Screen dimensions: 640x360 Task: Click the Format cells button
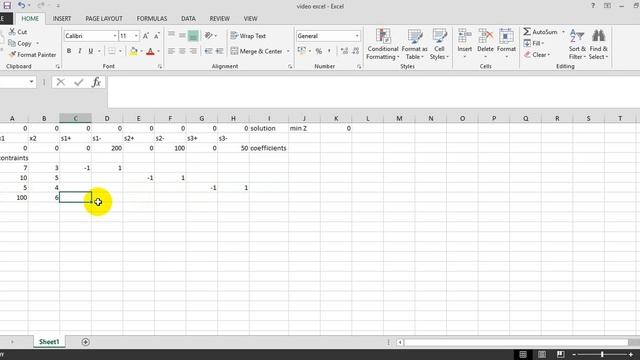(506, 44)
